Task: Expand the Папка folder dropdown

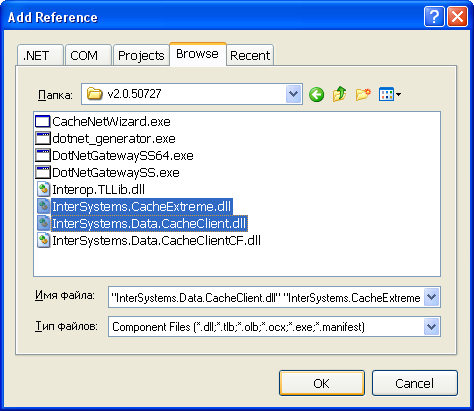Action: 293,94
